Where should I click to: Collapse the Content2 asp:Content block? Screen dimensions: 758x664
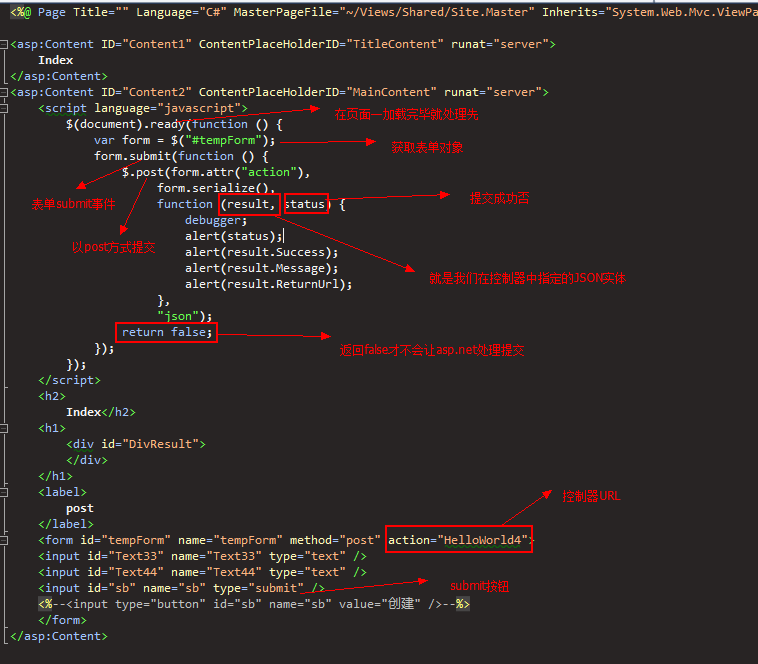[5, 92]
